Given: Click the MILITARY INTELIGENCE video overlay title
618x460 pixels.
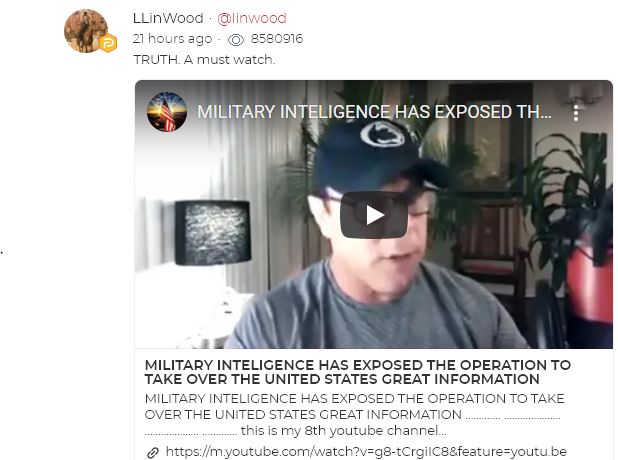Looking at the screenshot, I should tap(374, 112).
